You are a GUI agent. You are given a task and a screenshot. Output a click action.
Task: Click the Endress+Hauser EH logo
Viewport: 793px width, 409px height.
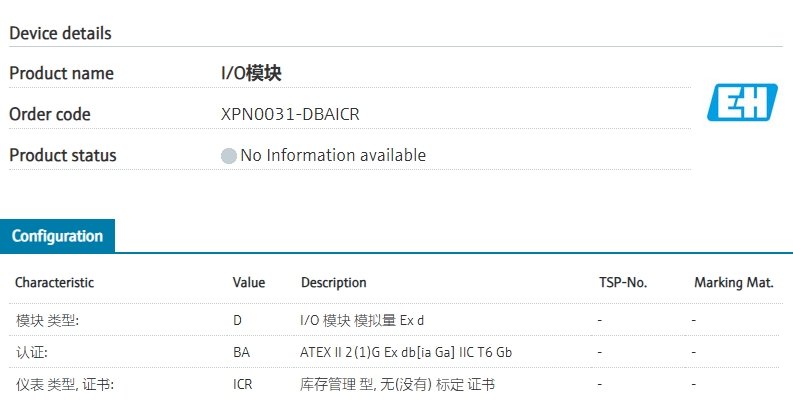click(x=741, y=103)
